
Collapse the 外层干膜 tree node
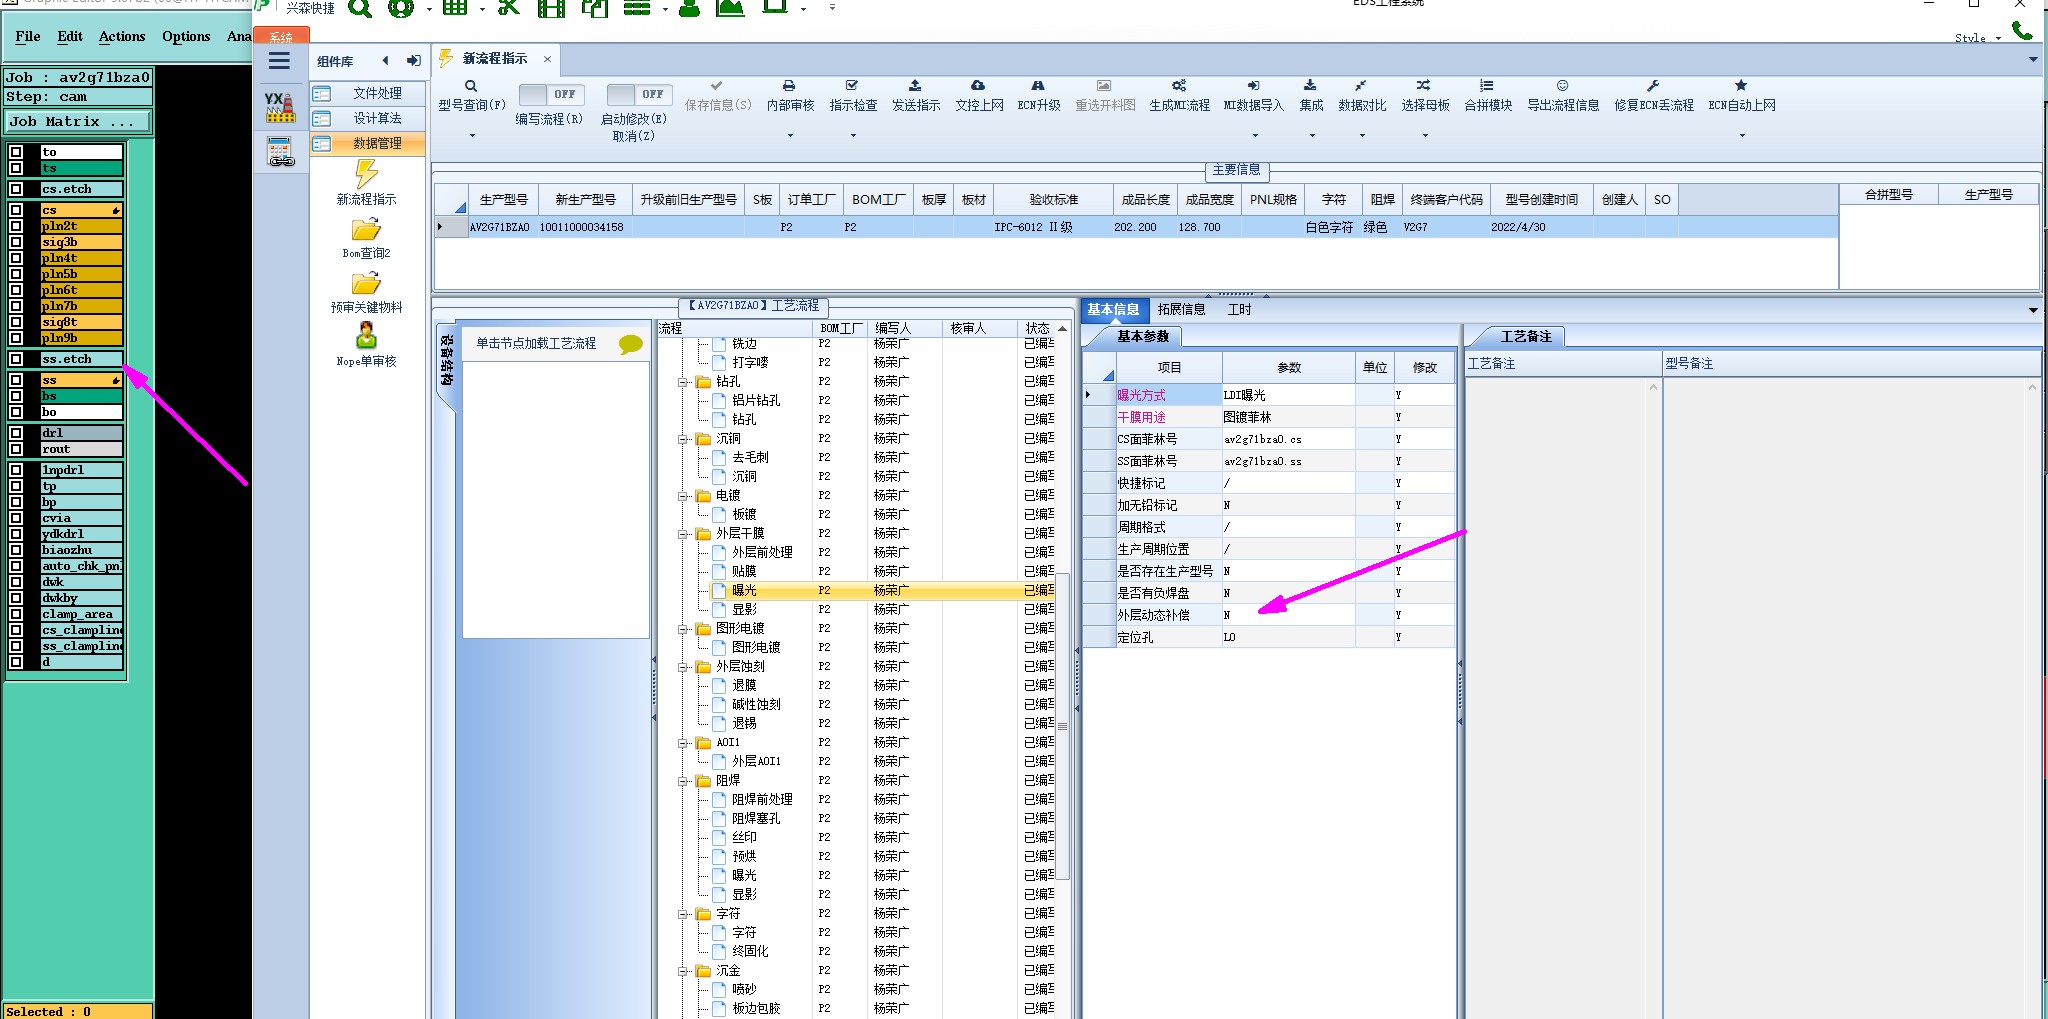(684, 534)
